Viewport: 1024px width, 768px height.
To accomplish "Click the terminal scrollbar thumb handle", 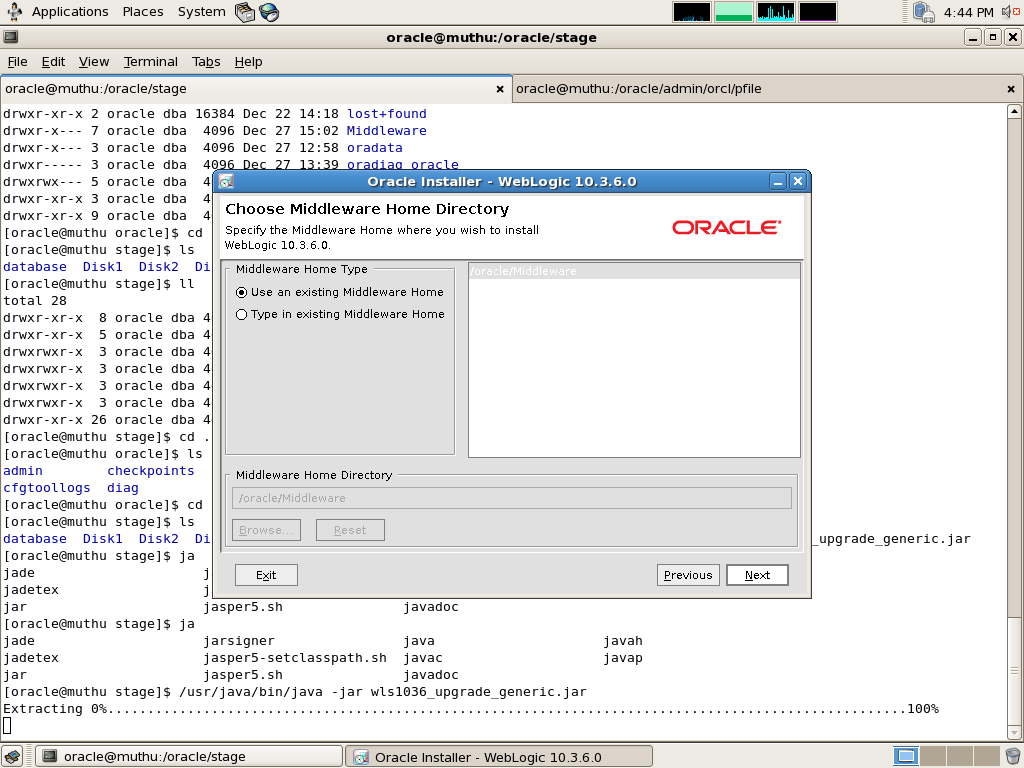I will click(1014, 670).
